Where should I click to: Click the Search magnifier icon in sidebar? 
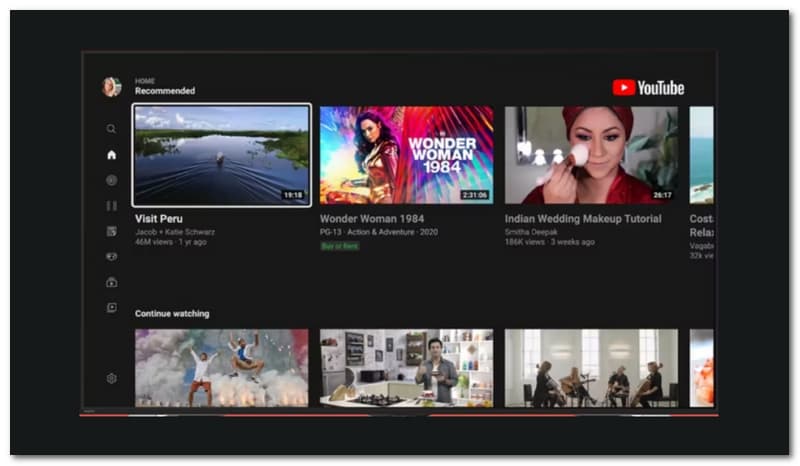click(111, 129)
